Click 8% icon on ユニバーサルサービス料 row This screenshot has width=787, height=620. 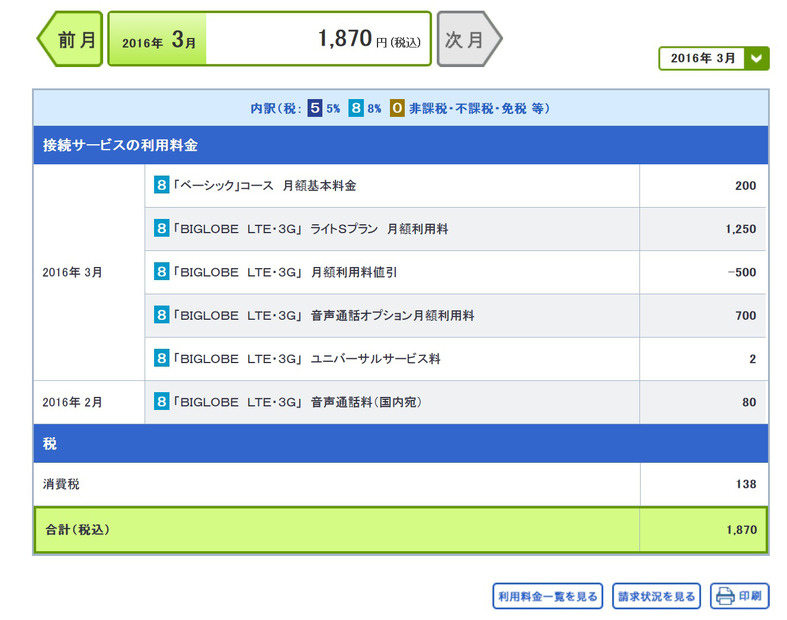(x=161, y=358)
